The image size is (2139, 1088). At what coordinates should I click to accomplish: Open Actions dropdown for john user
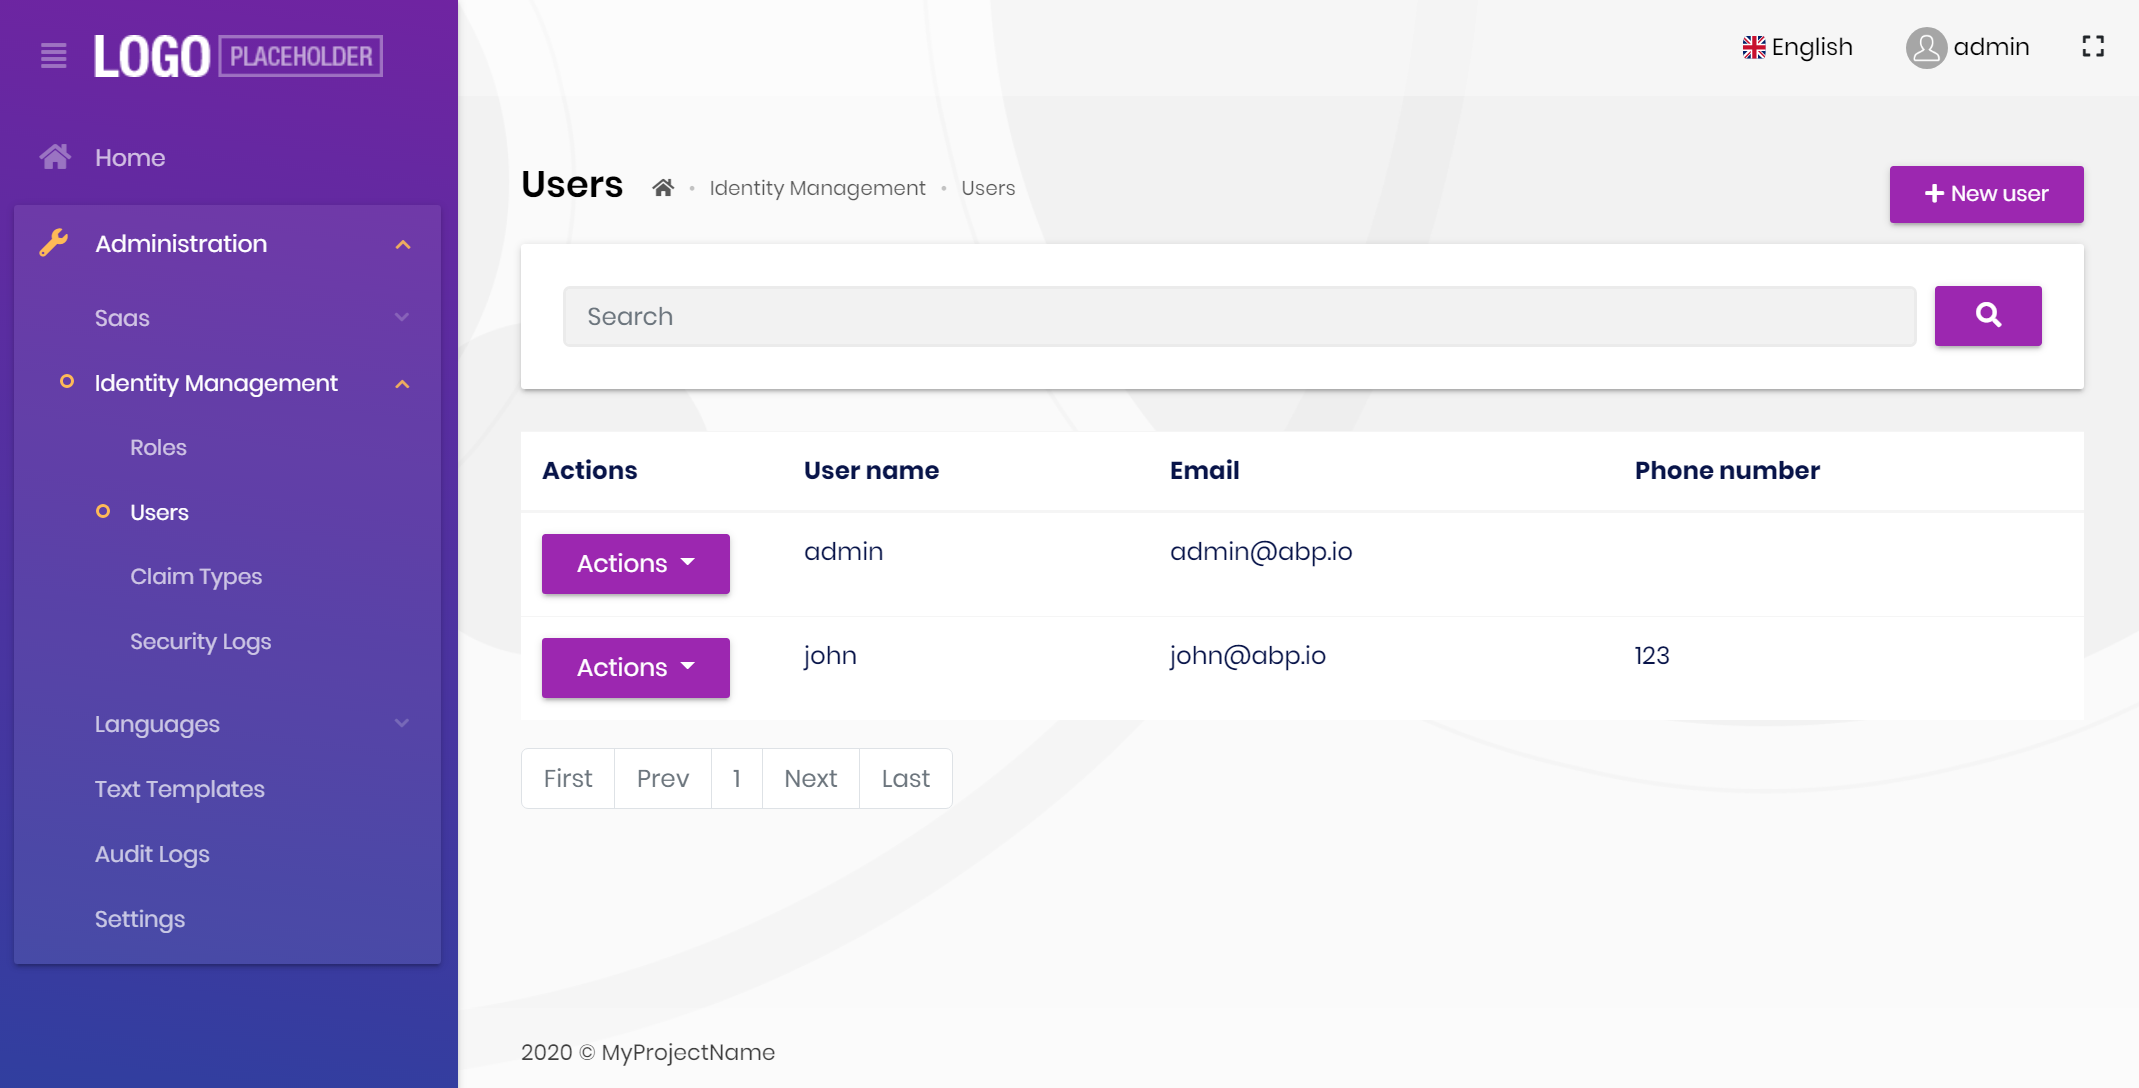tap(635, 667)
